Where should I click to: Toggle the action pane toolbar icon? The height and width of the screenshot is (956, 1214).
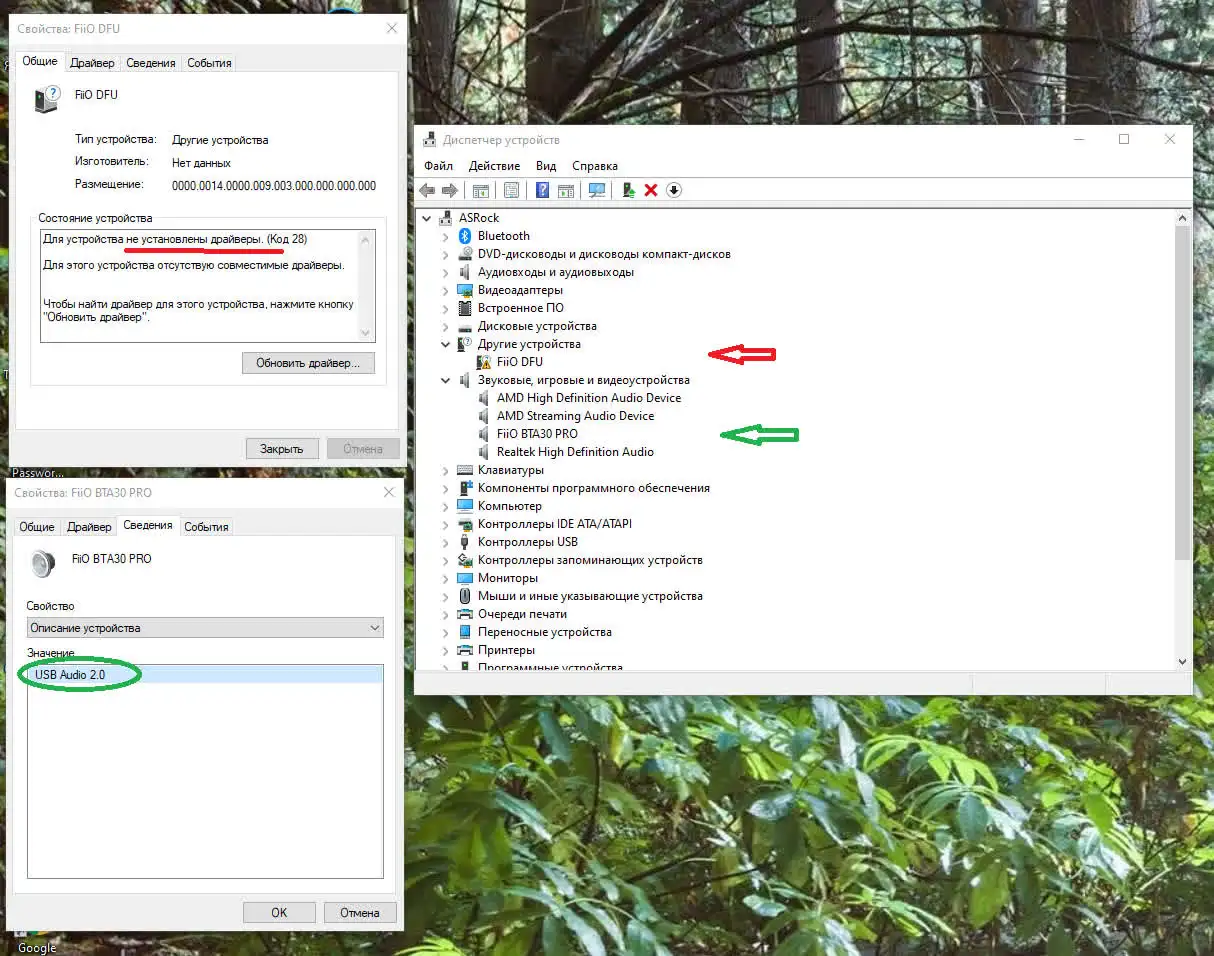(565, 190)
